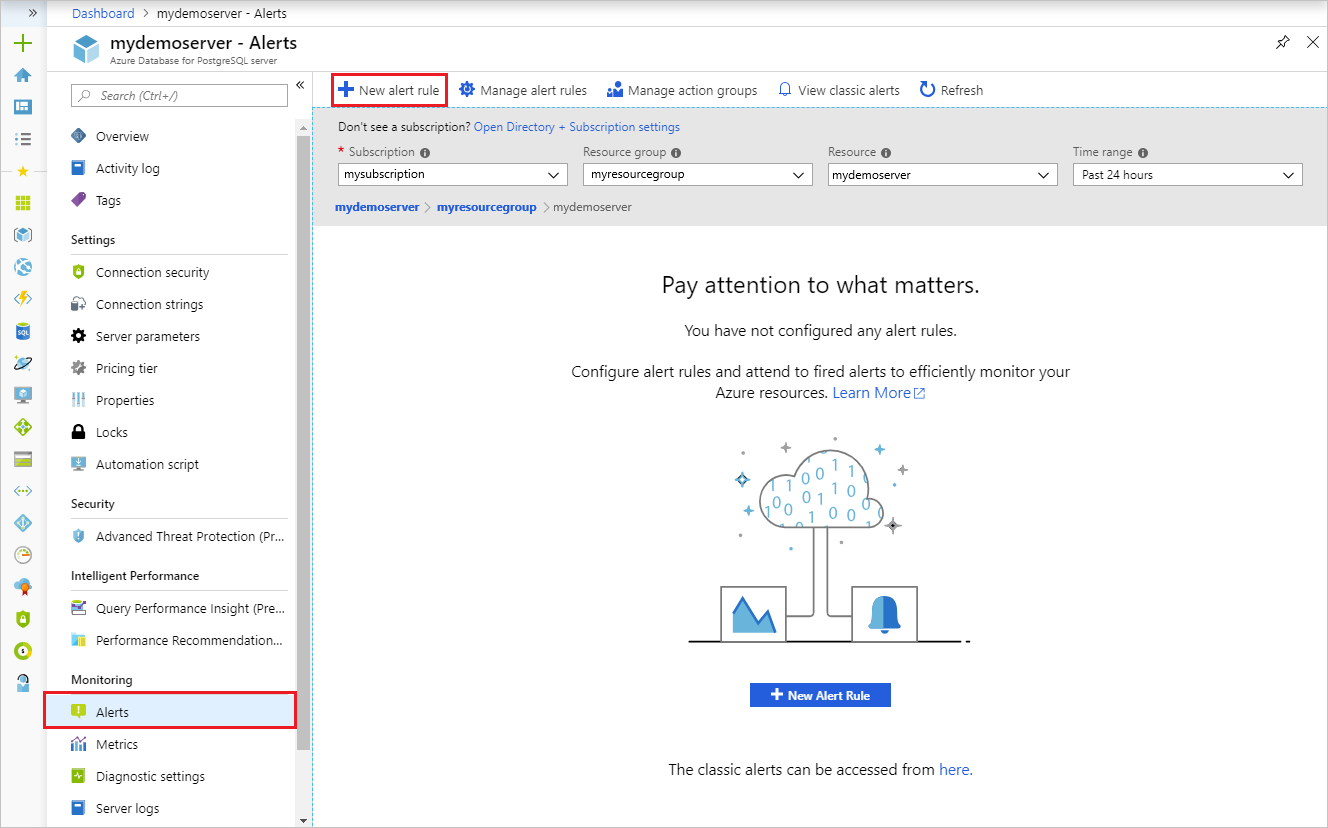The width and height of the screenshot is (1328, 828).
Task: Open the Time range dropdown
Action: click(1188, 174)
